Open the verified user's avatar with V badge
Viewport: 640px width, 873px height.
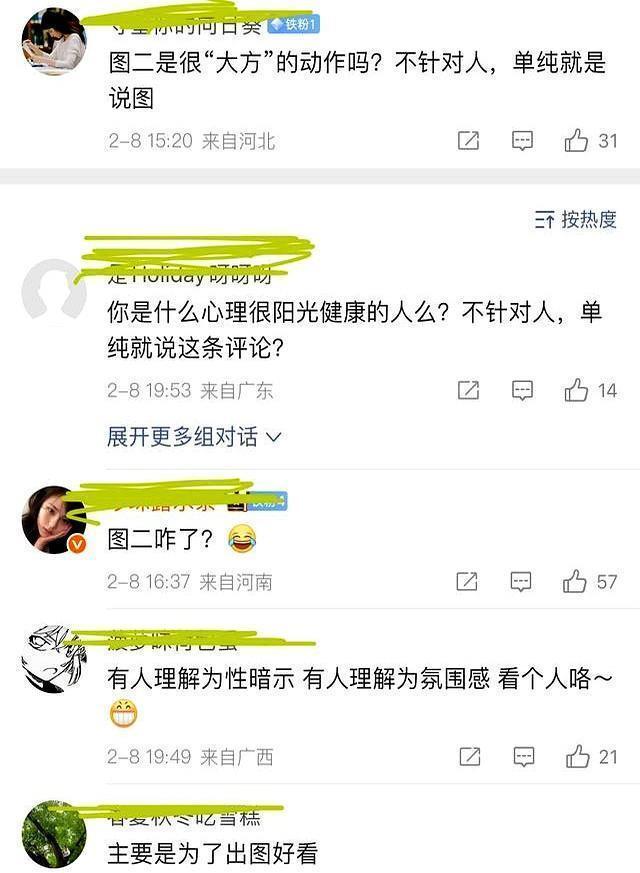(54, 519)
